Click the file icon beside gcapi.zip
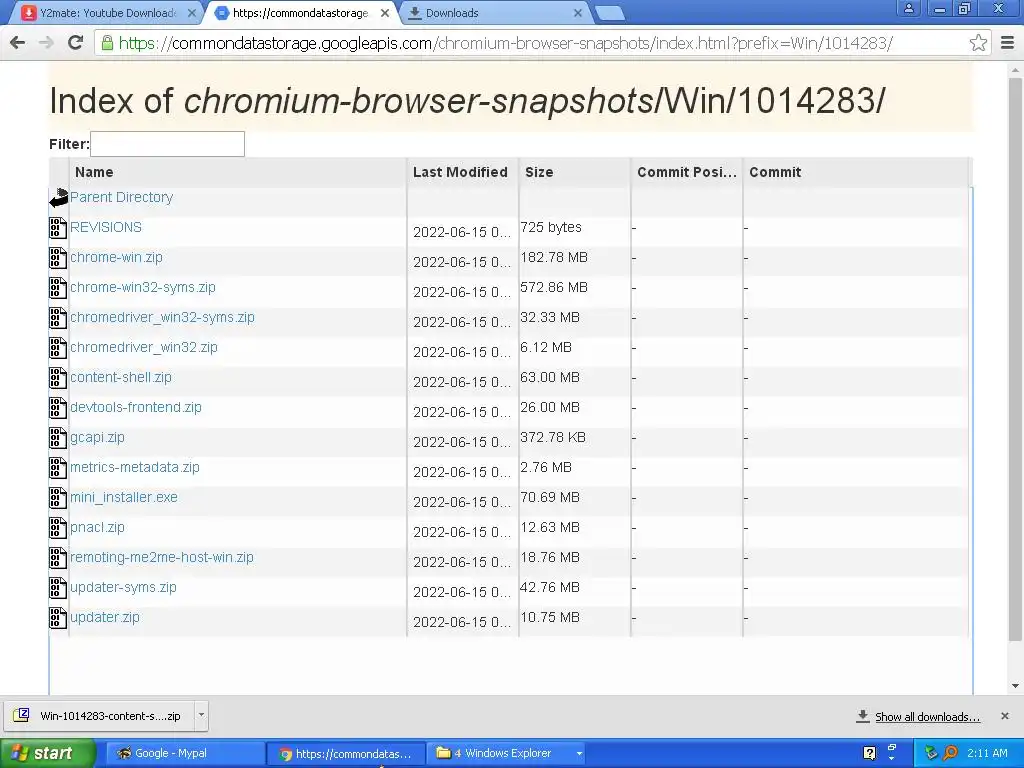Viewport: 1024px width, 768px height. 58,438
